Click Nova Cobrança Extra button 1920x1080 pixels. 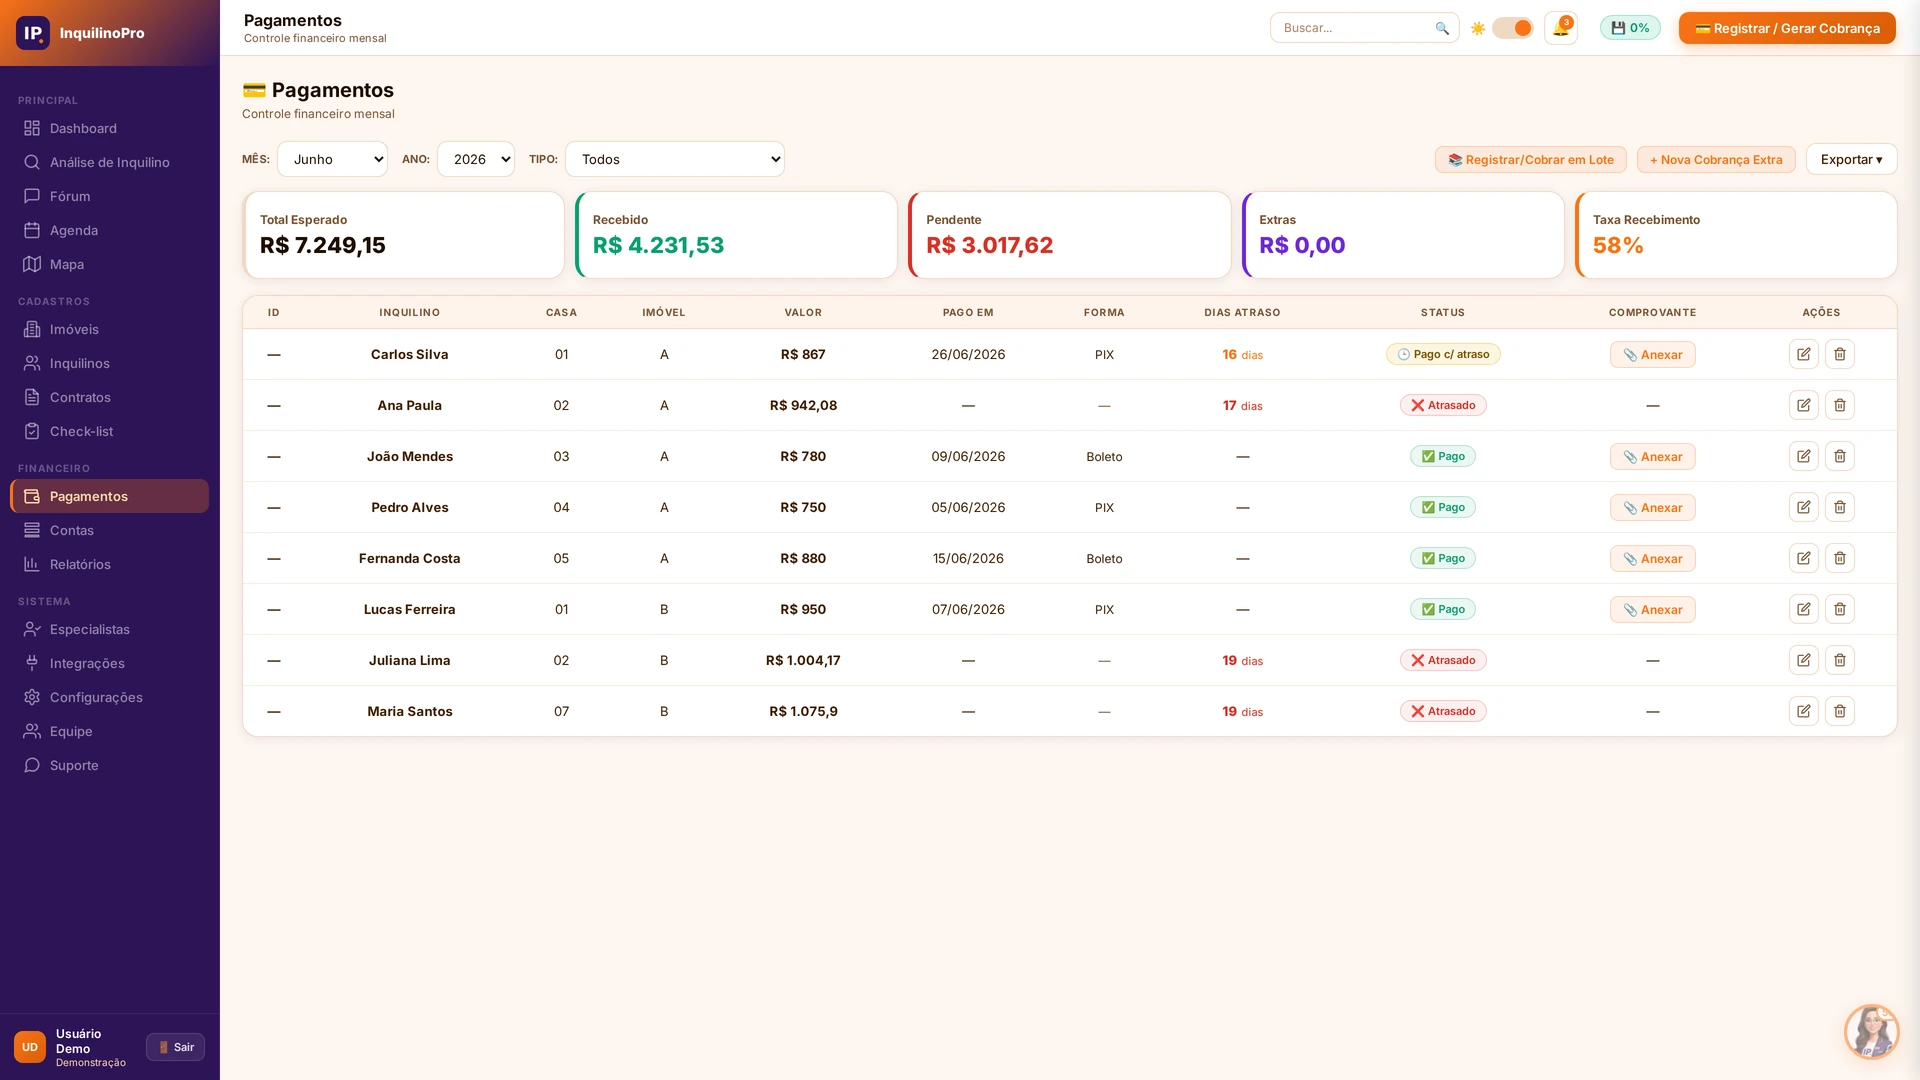pos(1716,160)
